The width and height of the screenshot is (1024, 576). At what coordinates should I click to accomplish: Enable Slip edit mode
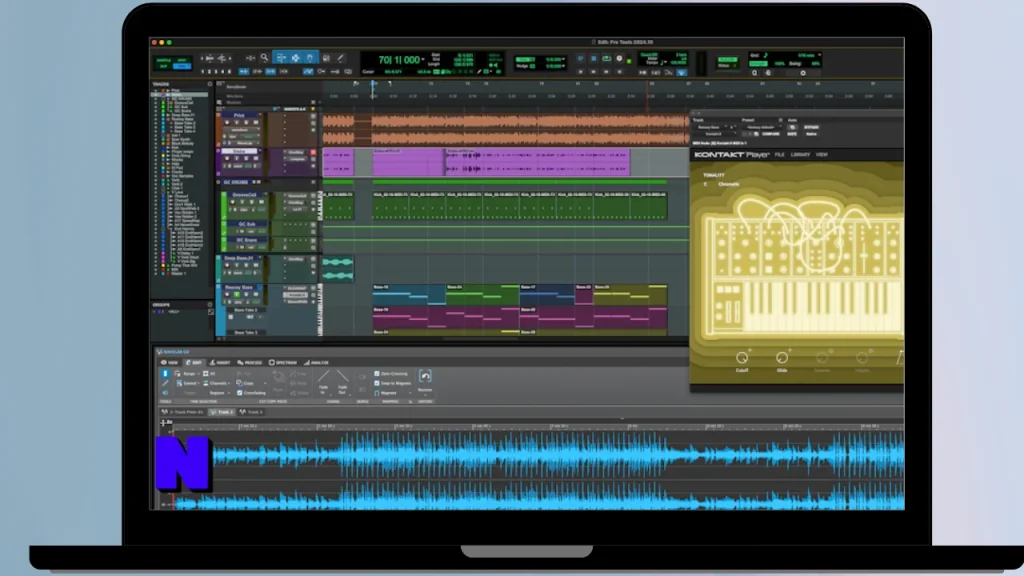tap(161, 67)
